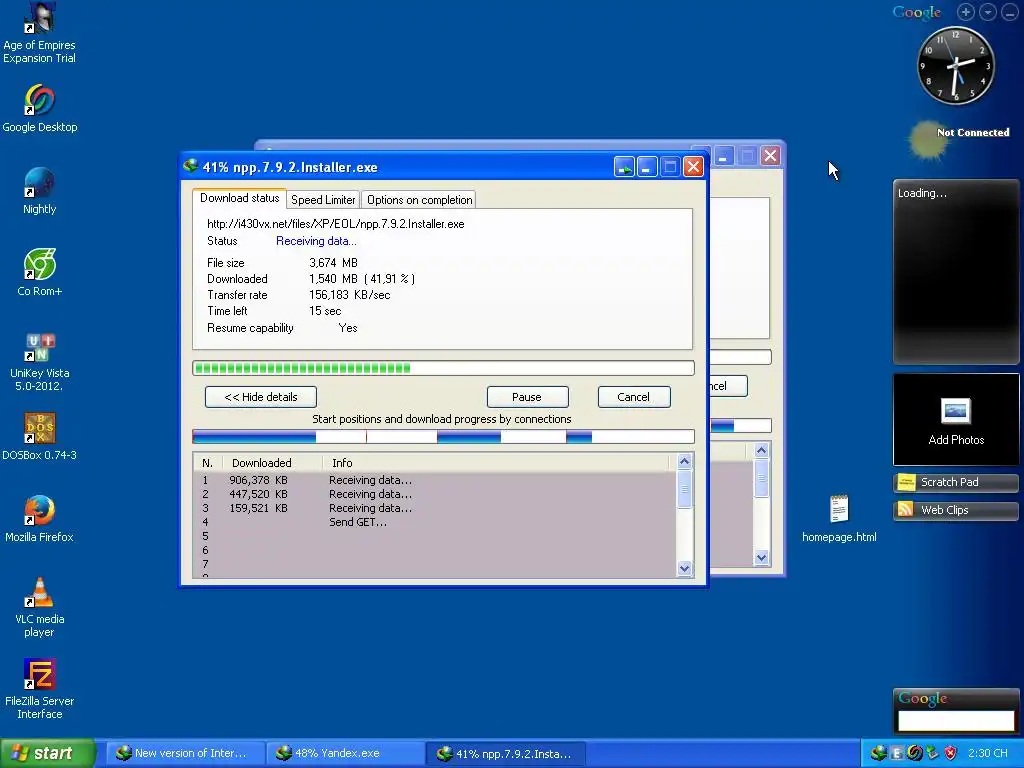
Task: Click the 2:30 CH taskbar clock
Action: pos(987,753)
